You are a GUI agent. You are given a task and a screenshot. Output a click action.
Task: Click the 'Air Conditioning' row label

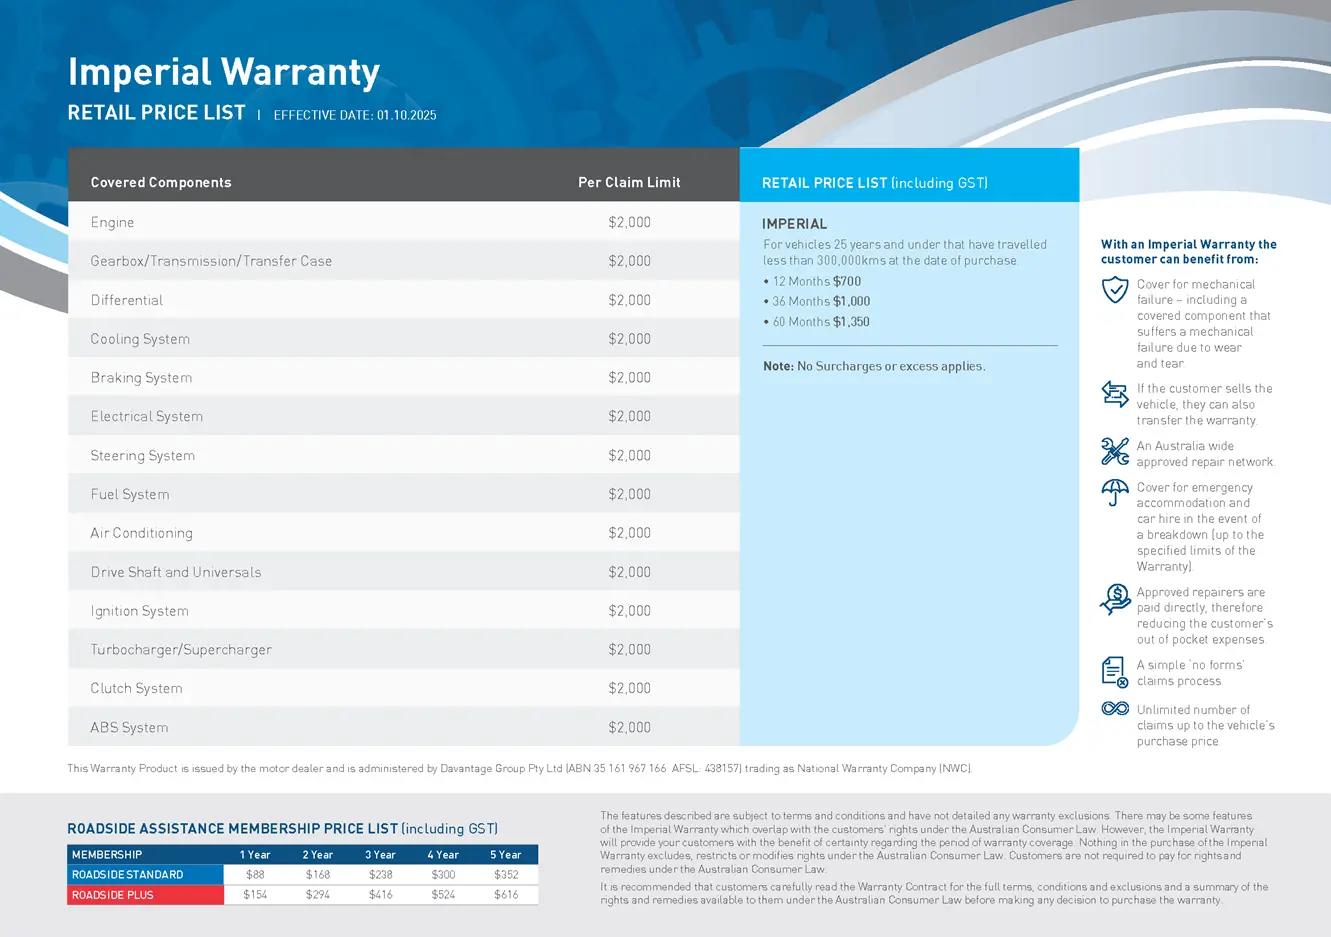141,533
